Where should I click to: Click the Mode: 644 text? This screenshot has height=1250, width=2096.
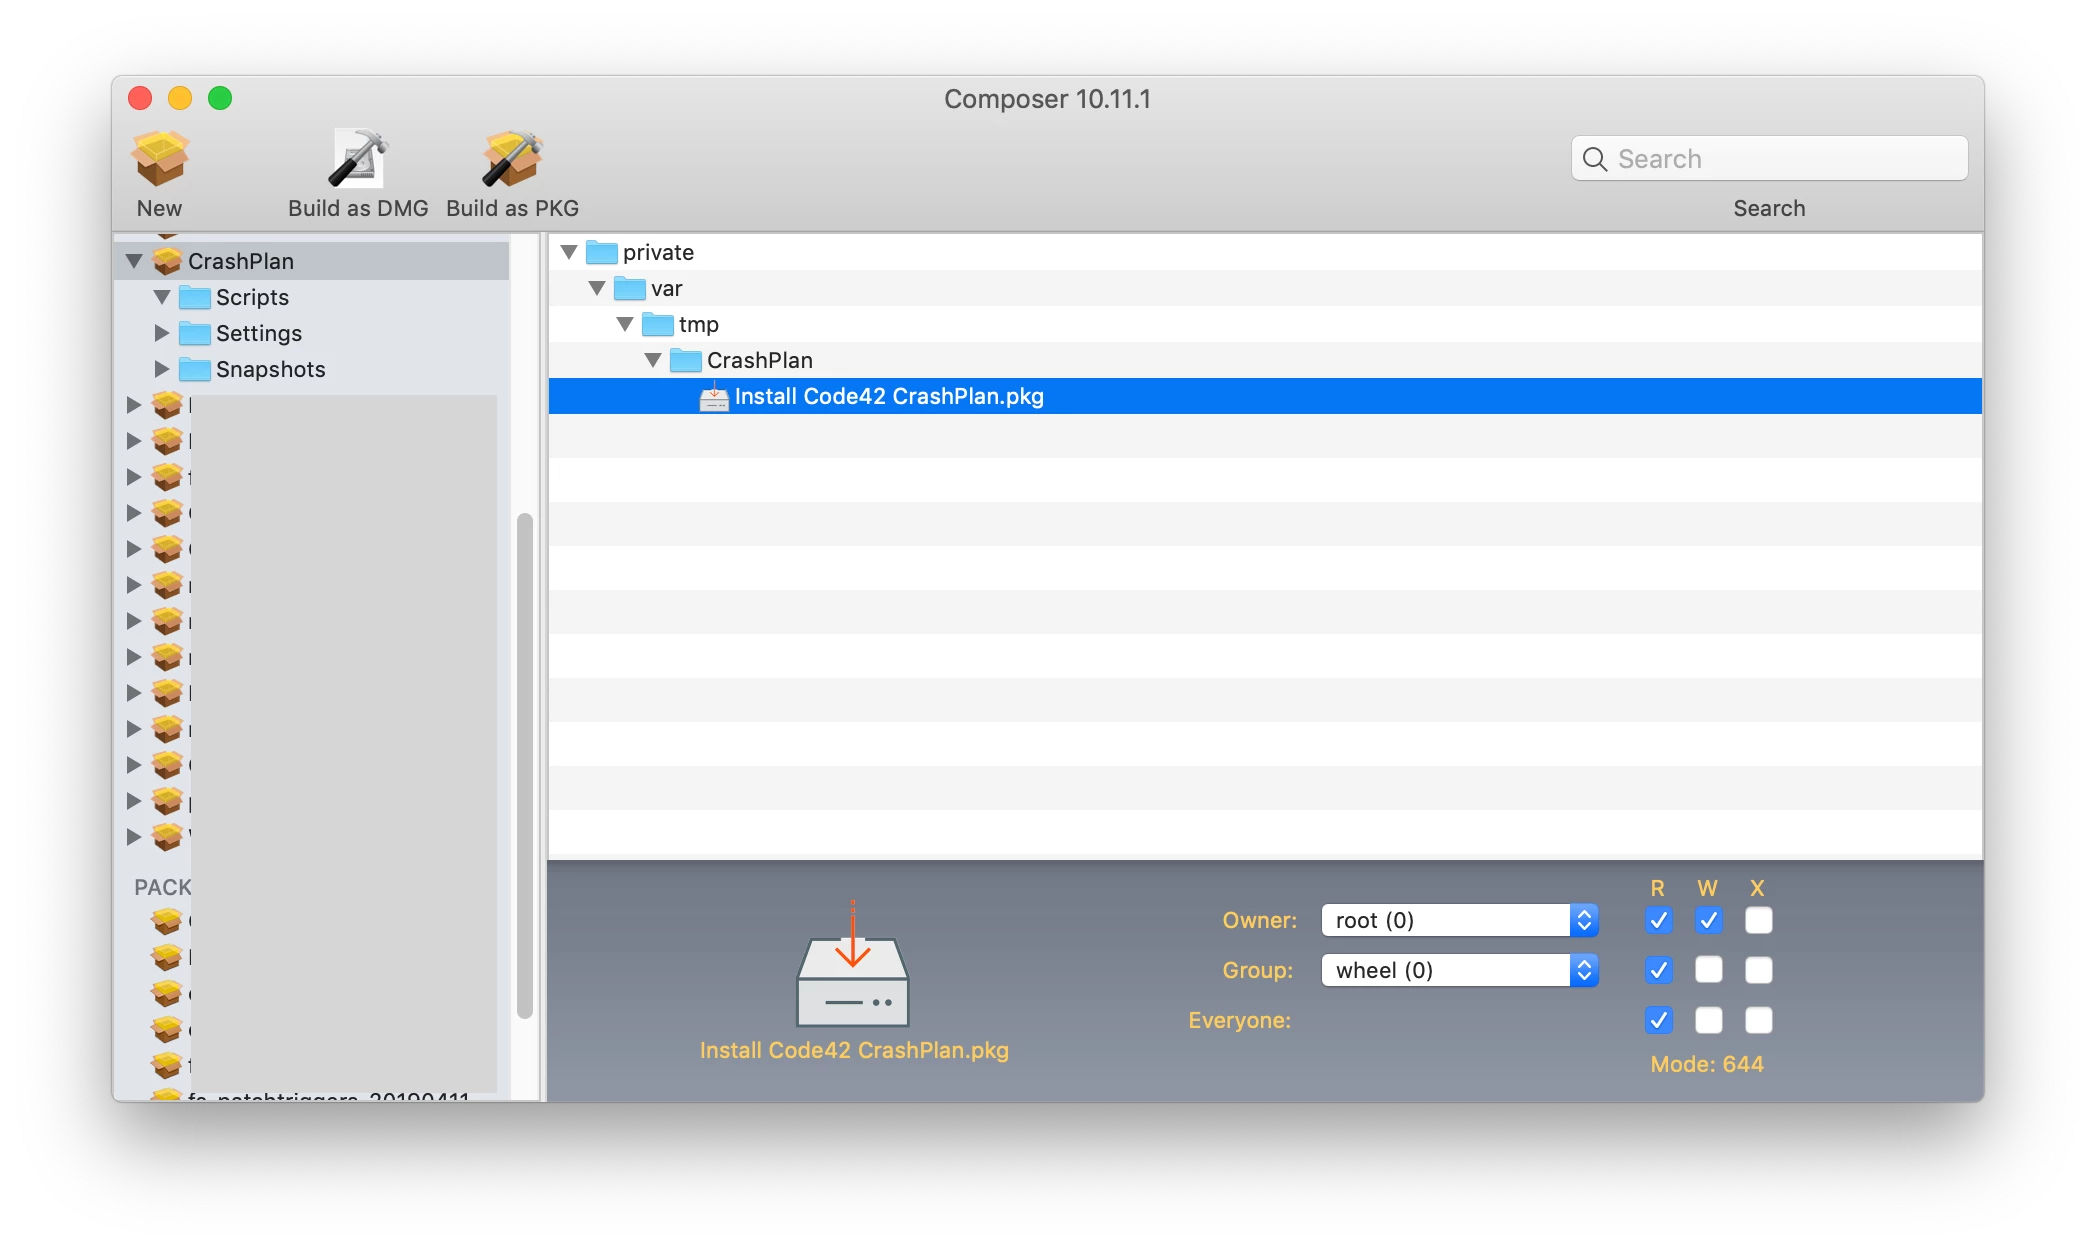click(1707, 1064)
